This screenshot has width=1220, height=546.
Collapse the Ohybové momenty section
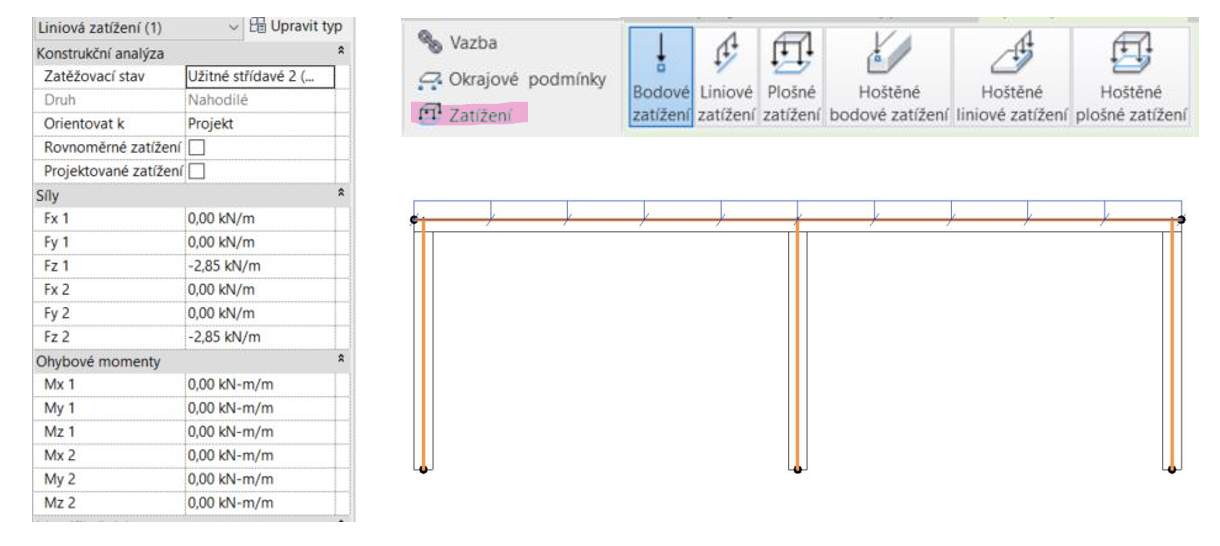tap(342, 360)
